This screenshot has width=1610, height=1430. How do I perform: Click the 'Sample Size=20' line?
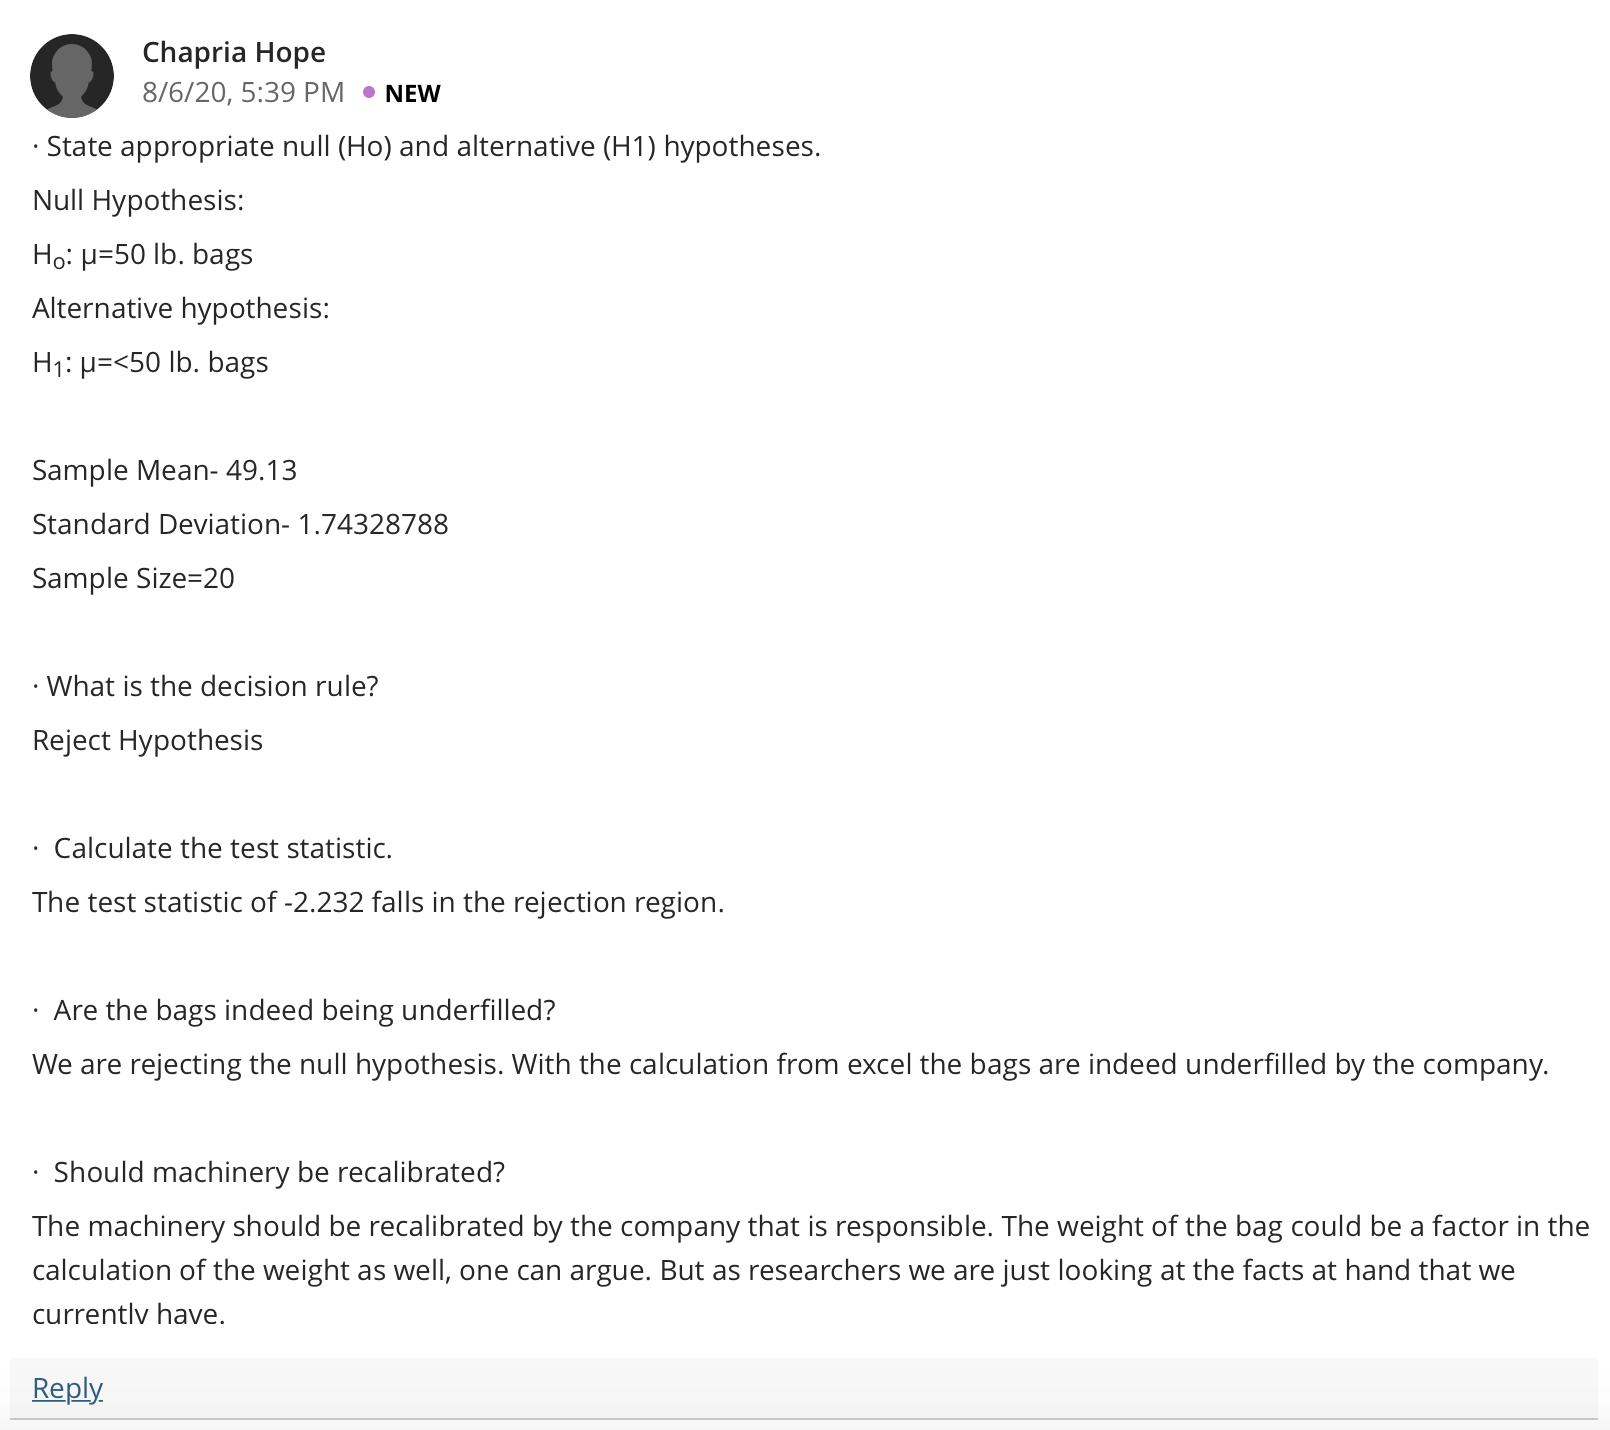click(x=133, y=578)
